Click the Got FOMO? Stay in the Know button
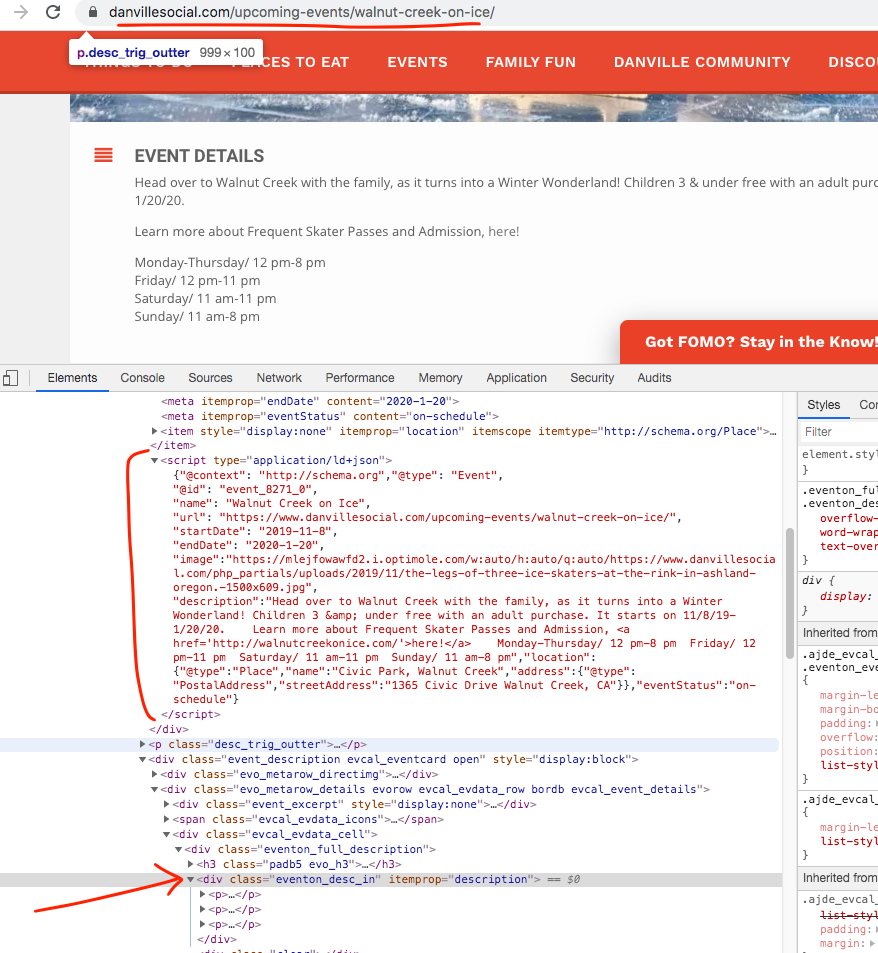 [760, 341]
